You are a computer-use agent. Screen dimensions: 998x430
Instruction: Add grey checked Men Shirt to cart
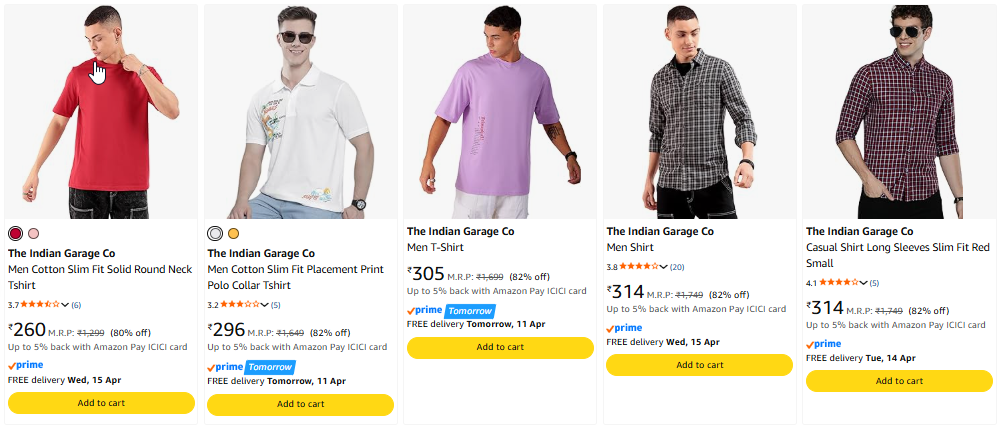[x=699, y=365]
